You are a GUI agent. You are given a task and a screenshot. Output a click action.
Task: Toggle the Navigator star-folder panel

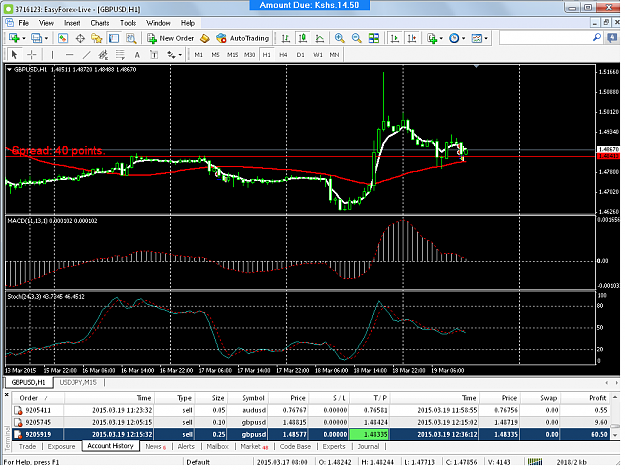point(97,38)
